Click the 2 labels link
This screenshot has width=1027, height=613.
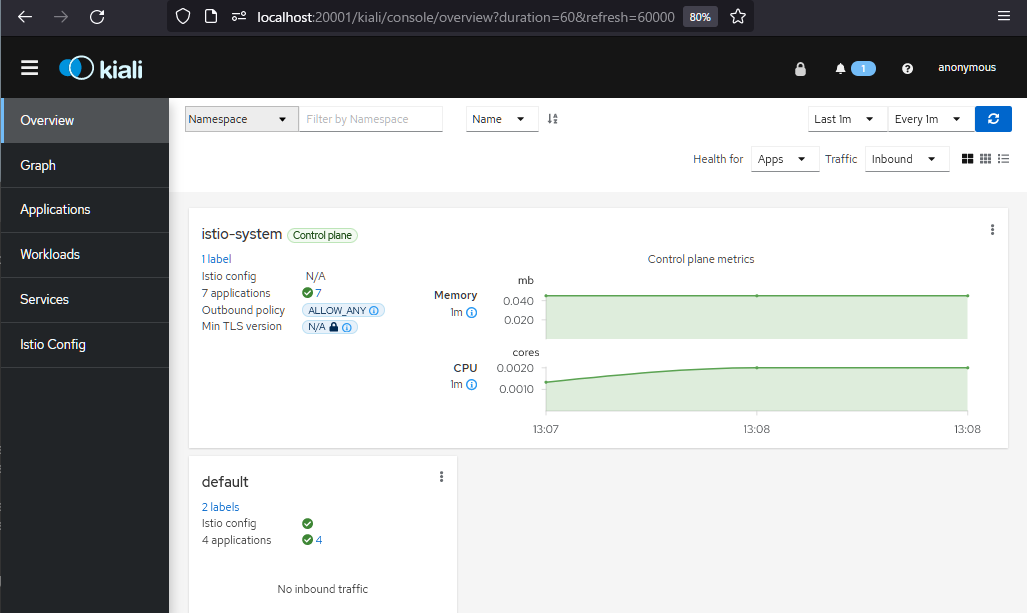tap(220, 507)
